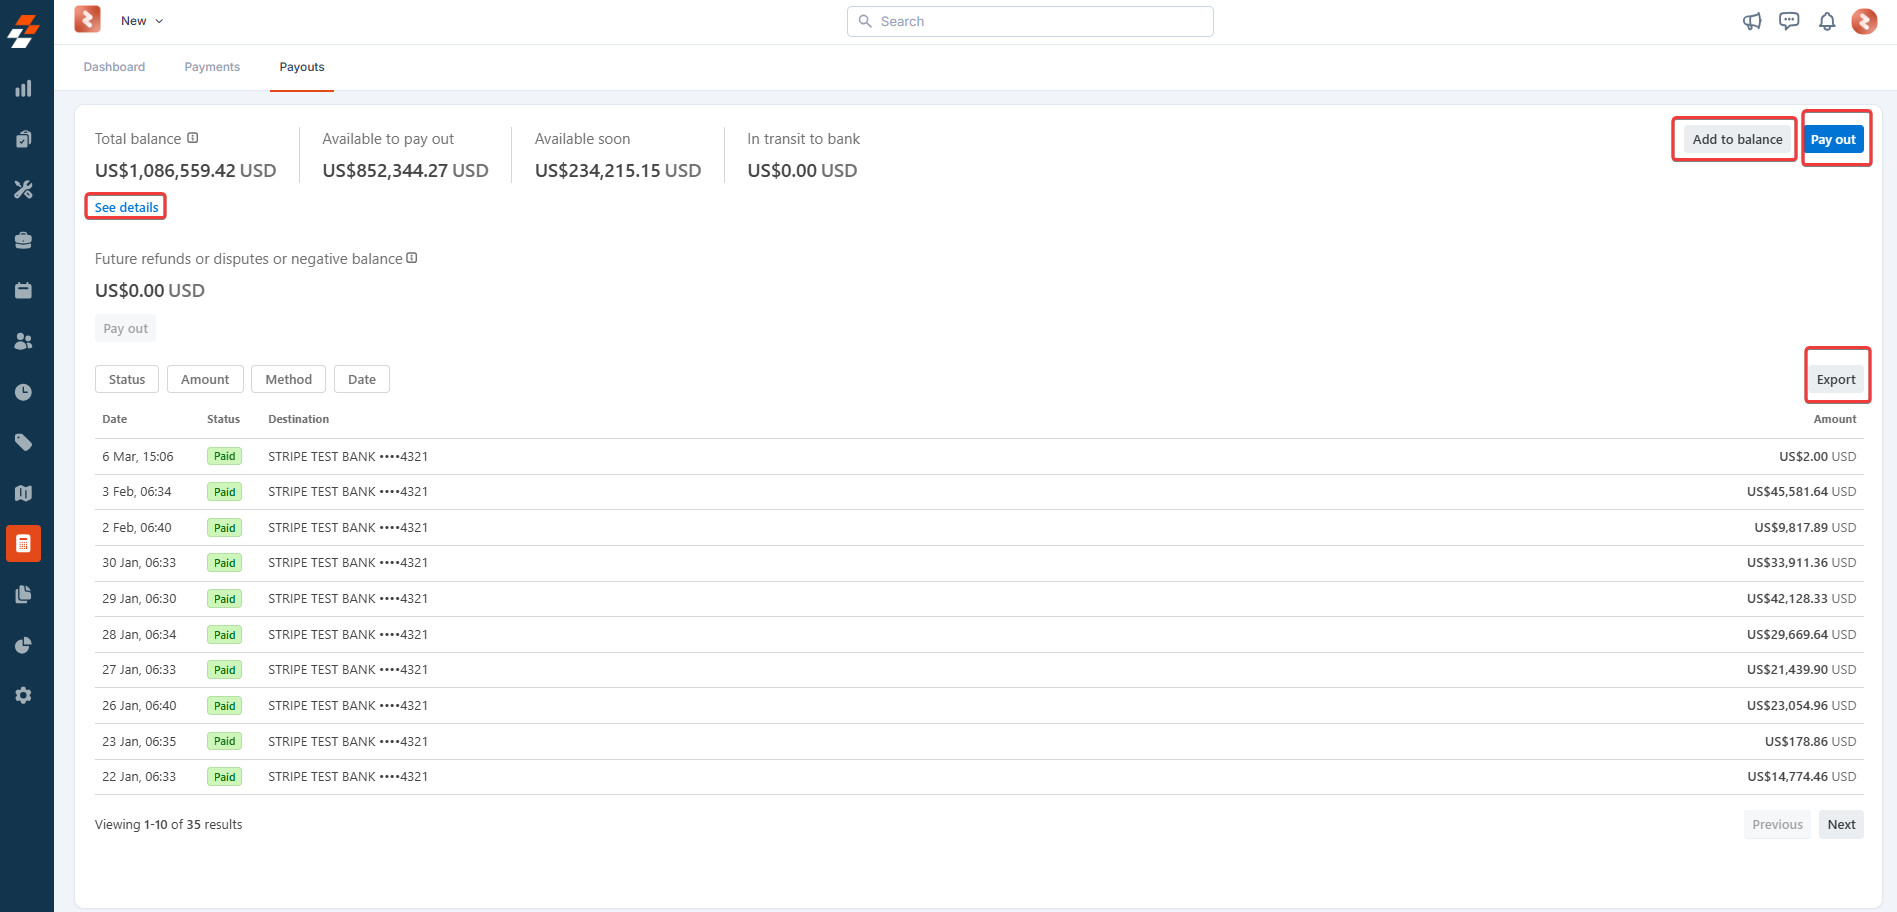Open the 27 Jan, 06:33 payout row

979,670
